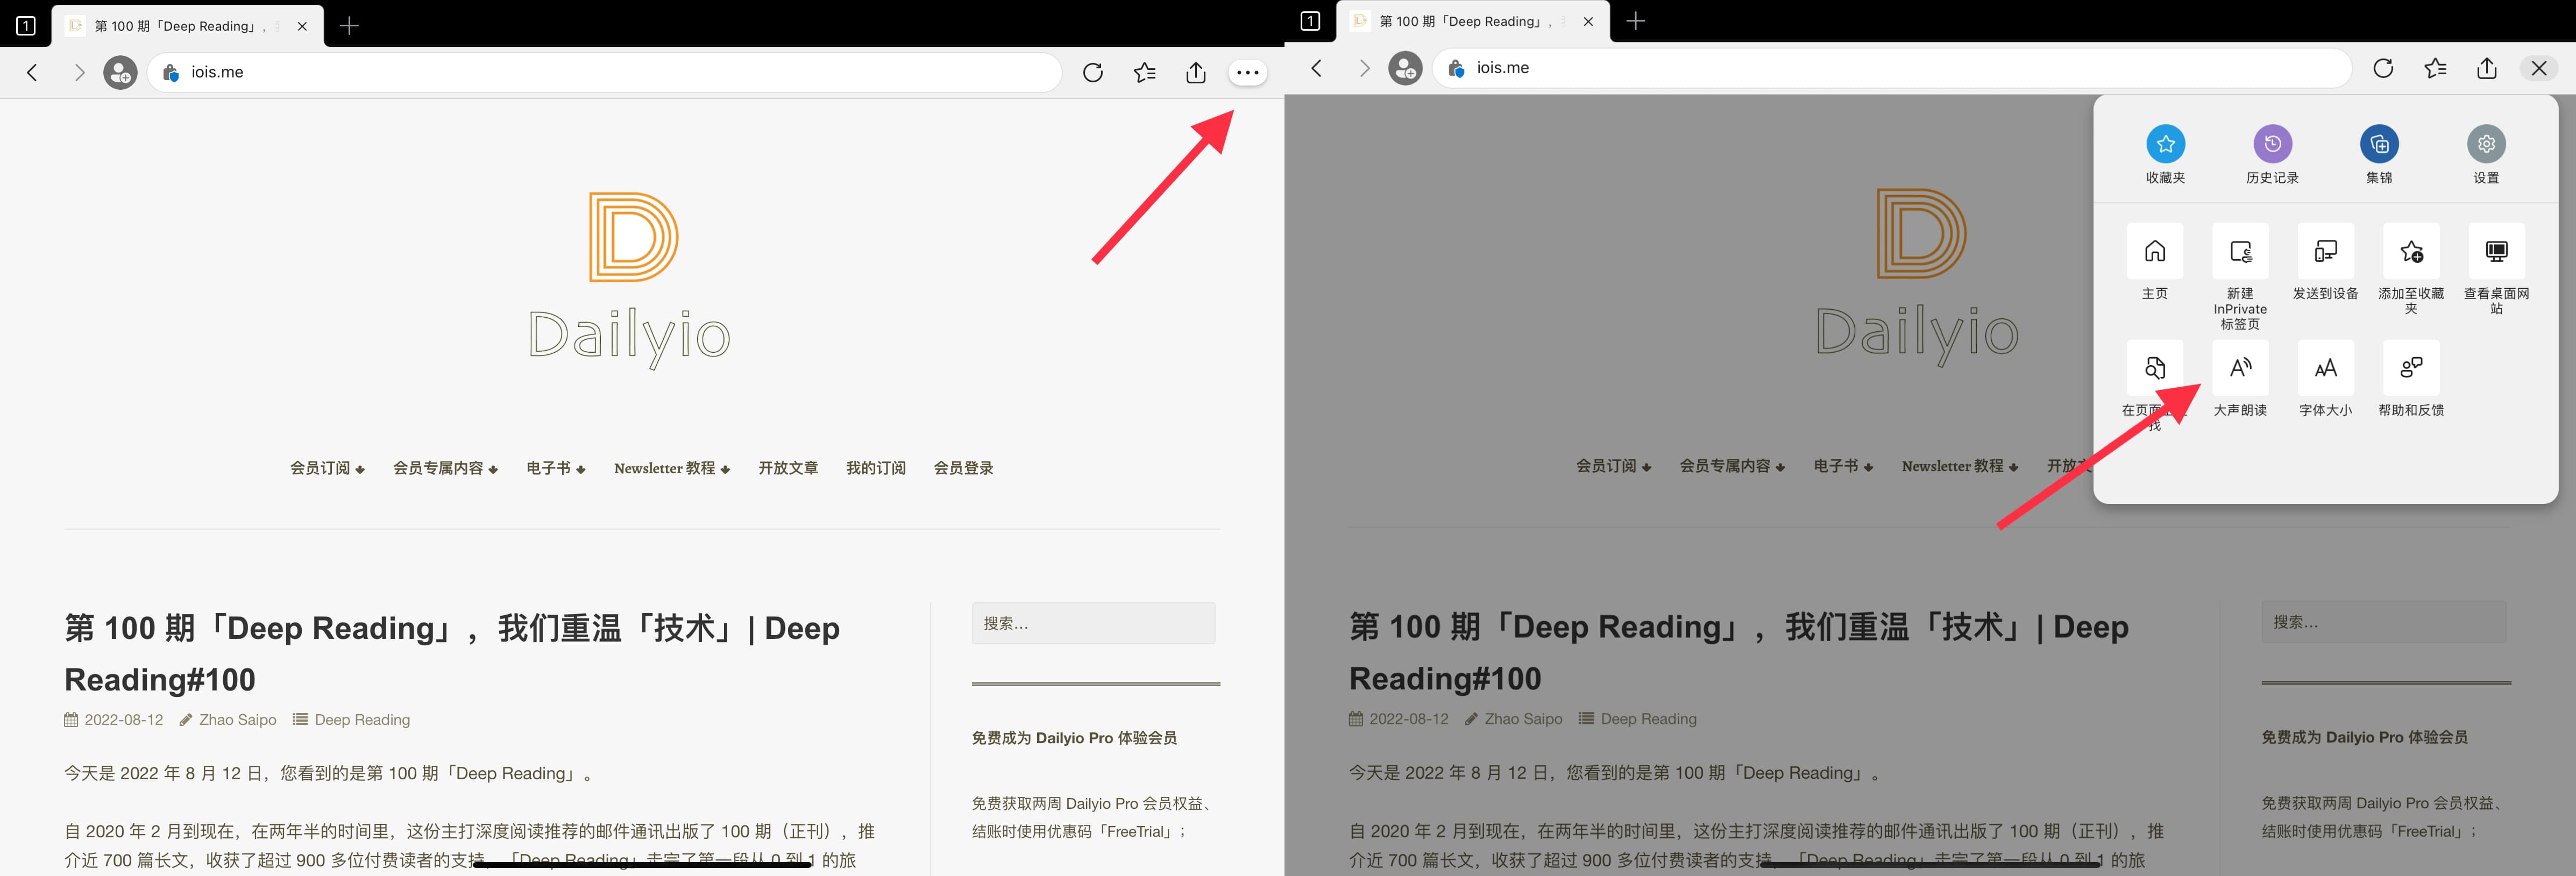Click the iois.me address bar in the right browser
The width and height of the screenshot is (2576, 876).
pyautogui.click(x=1892, y=68)
